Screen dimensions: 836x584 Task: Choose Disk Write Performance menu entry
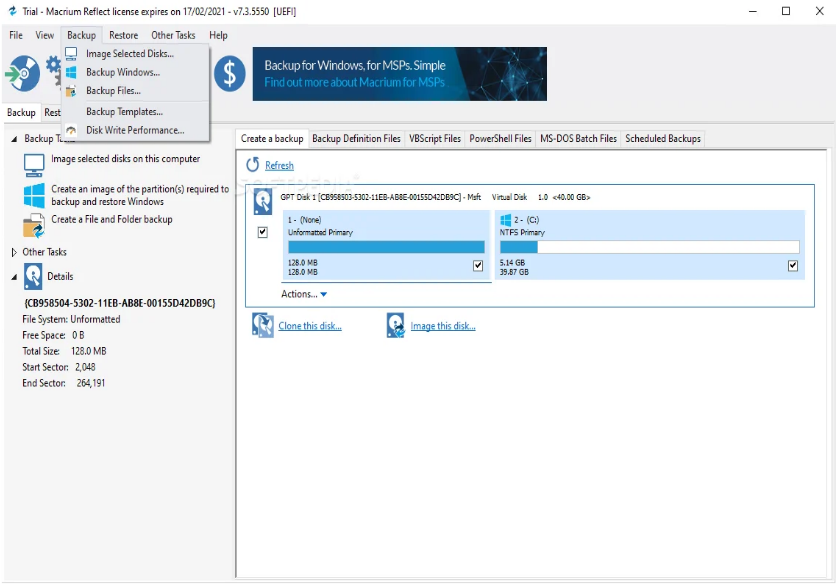pyautogui.click(x=135, y=130)
